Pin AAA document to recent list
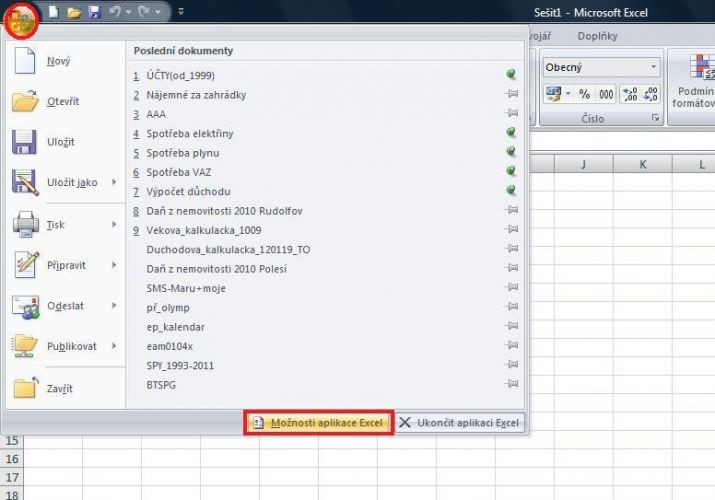 click(512, 113)
